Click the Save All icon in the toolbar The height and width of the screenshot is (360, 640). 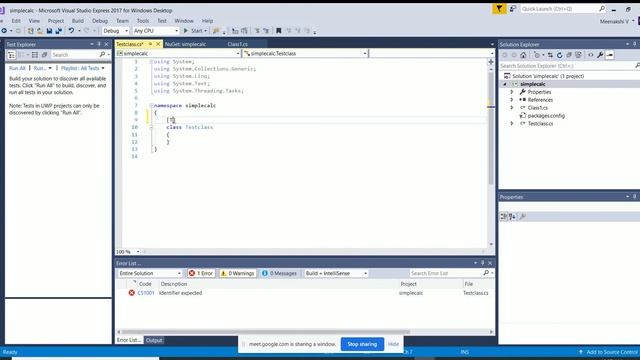(59, 31)
